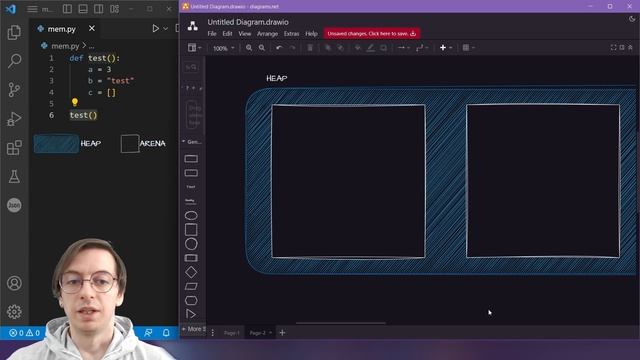Collapse the General shapes section
640x360 pixels.
(x=192, y=142)
